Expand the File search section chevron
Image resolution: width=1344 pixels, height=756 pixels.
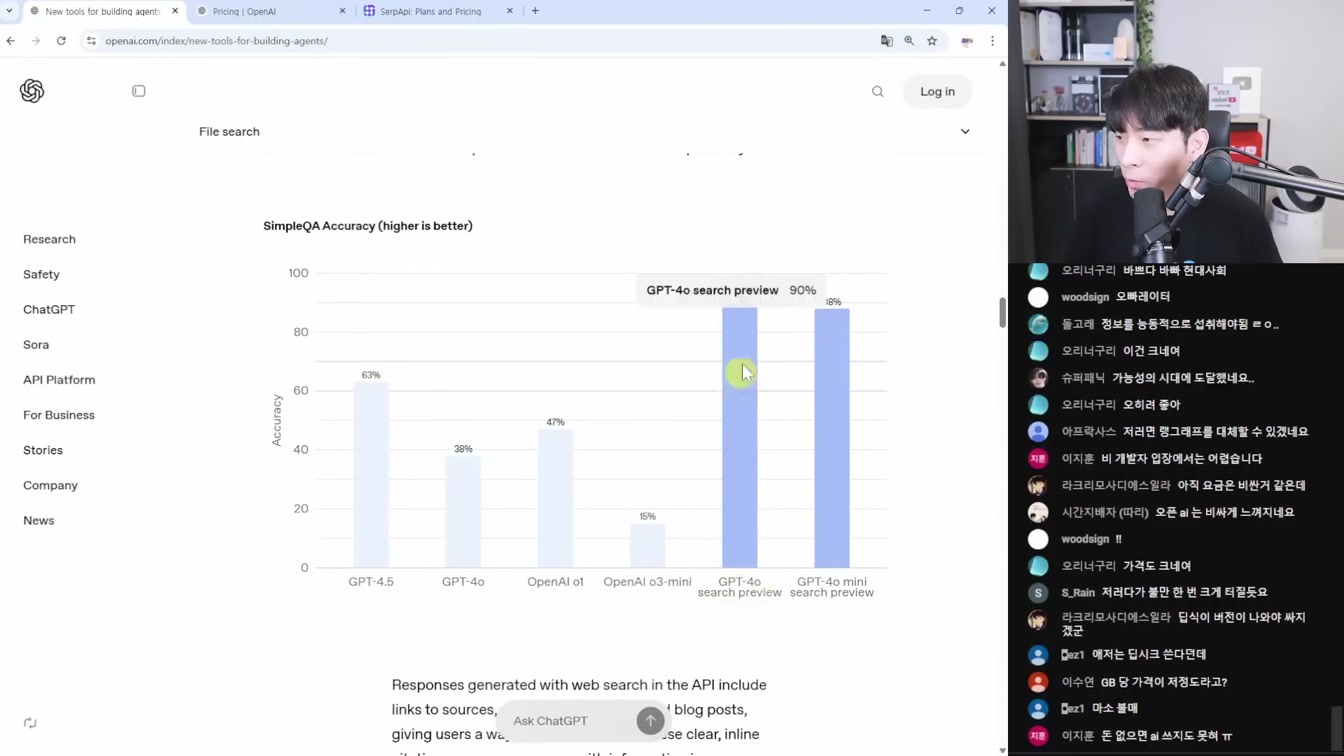[965, 132]
